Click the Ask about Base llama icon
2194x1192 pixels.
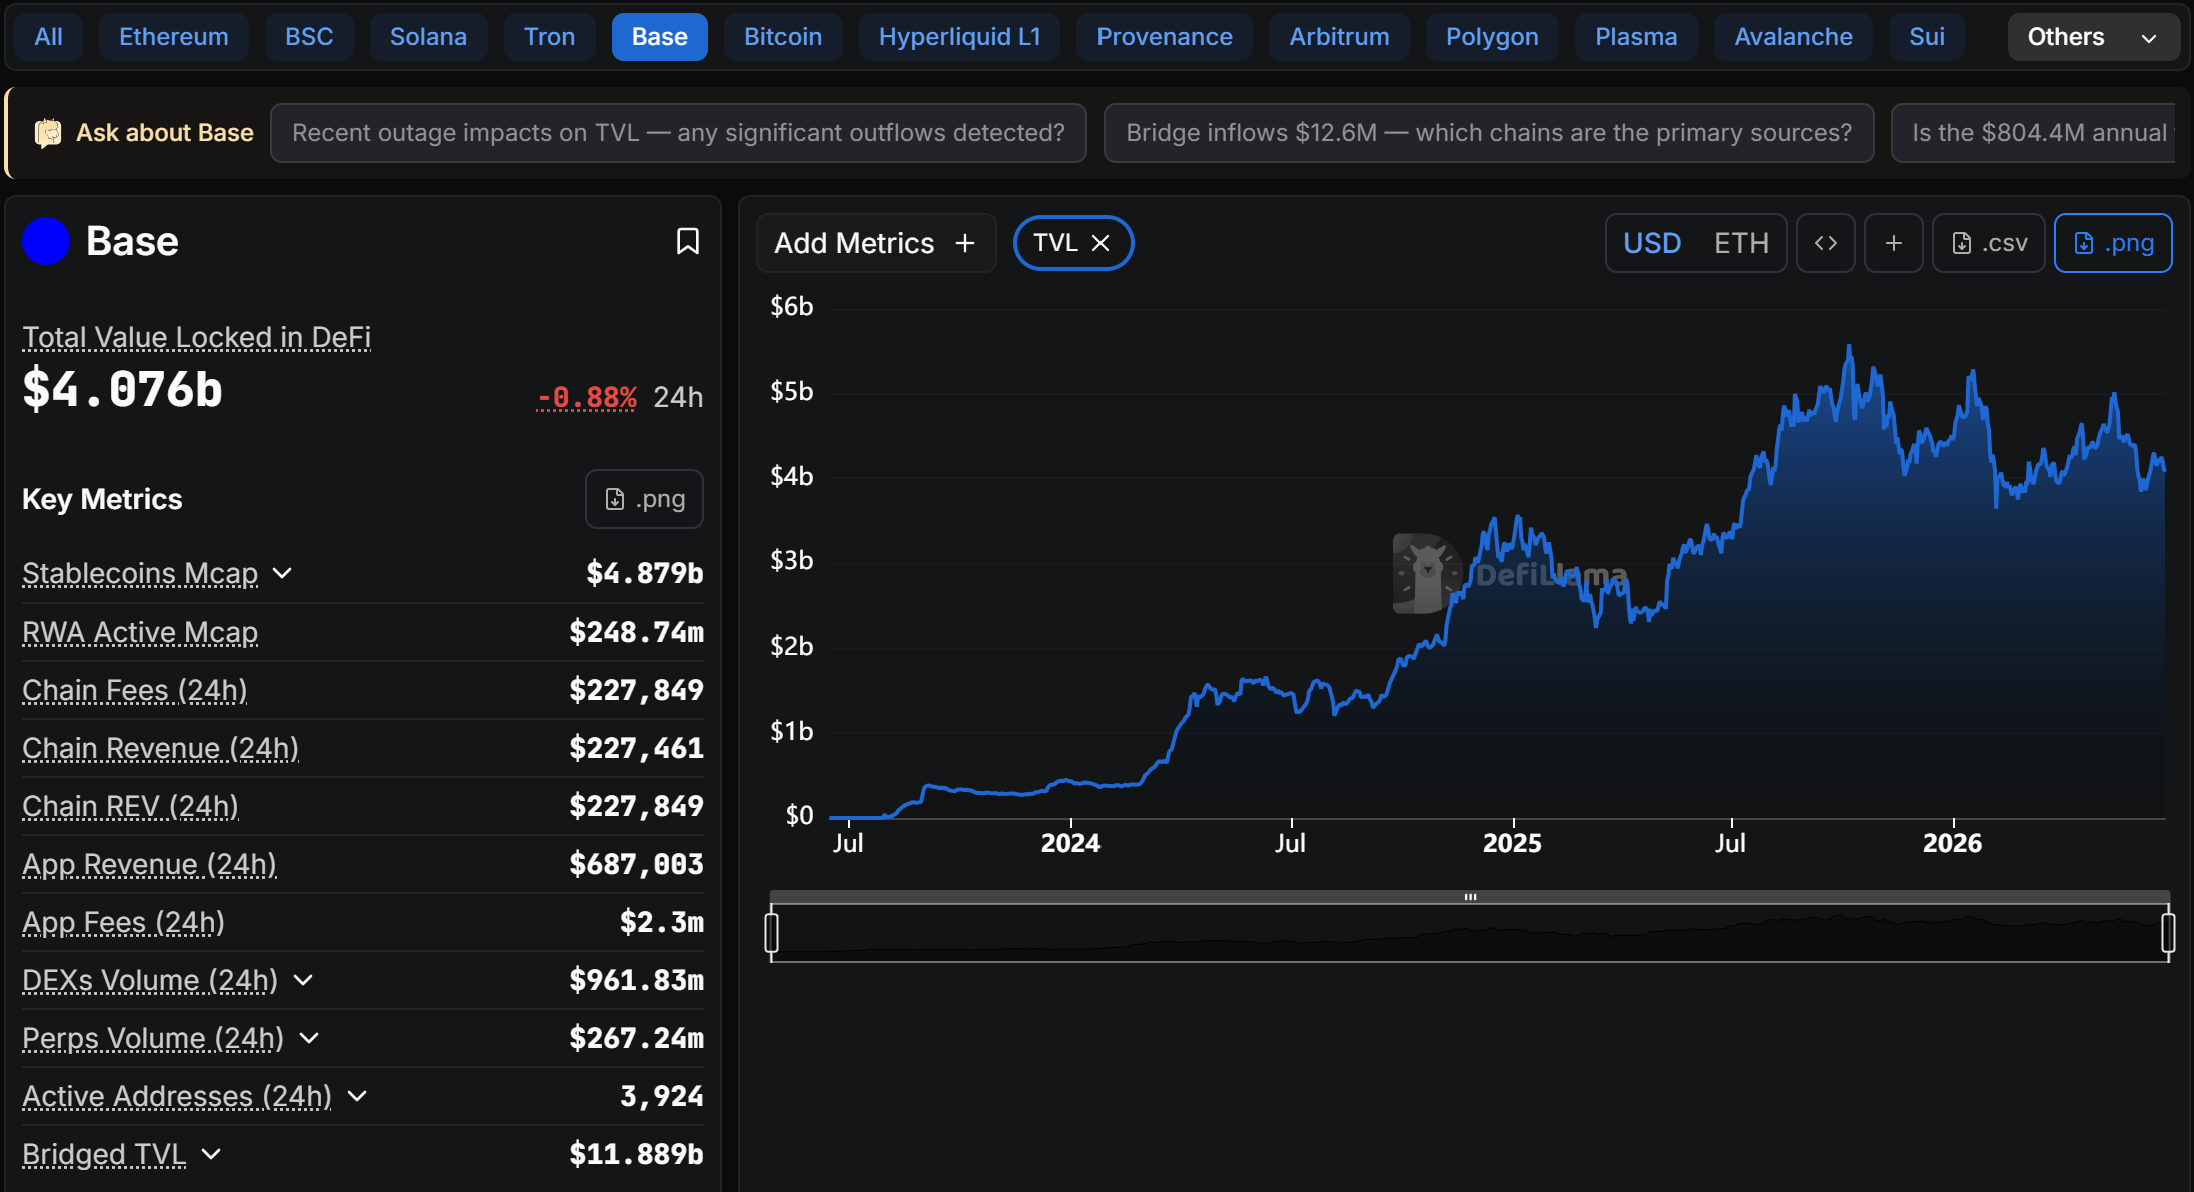pyautogui.click(x=47, y=133)
